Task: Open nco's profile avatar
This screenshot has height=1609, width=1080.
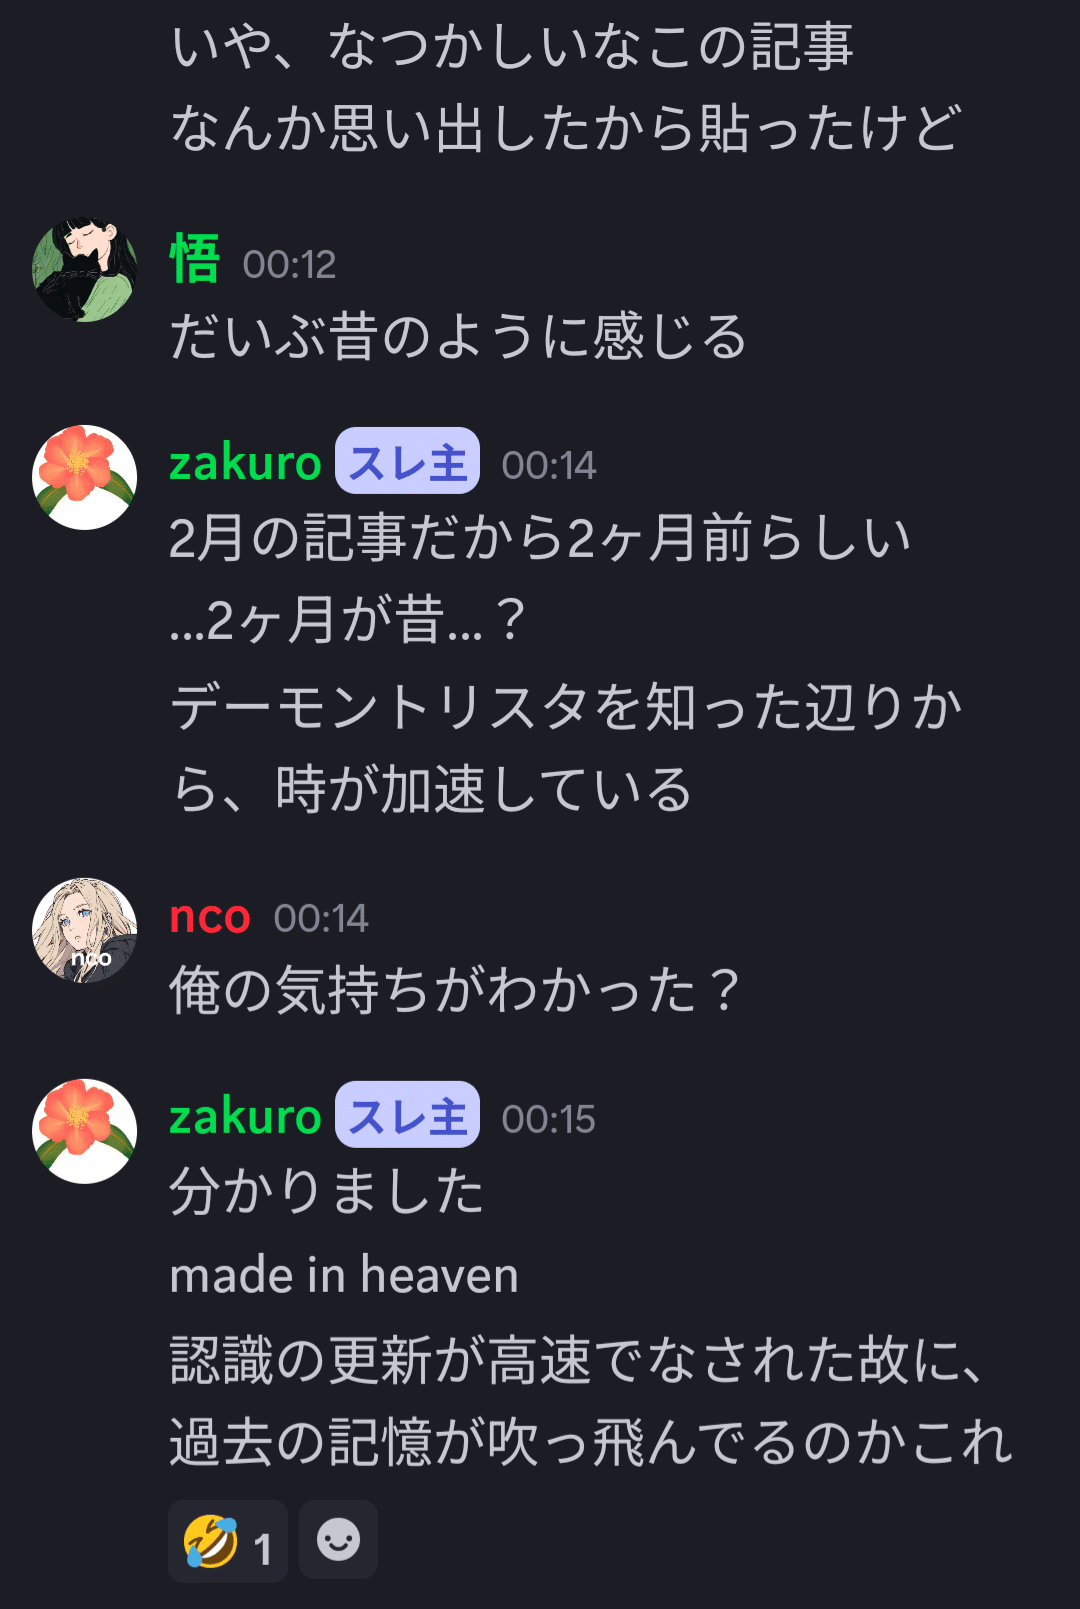Action: click(85, 930)
